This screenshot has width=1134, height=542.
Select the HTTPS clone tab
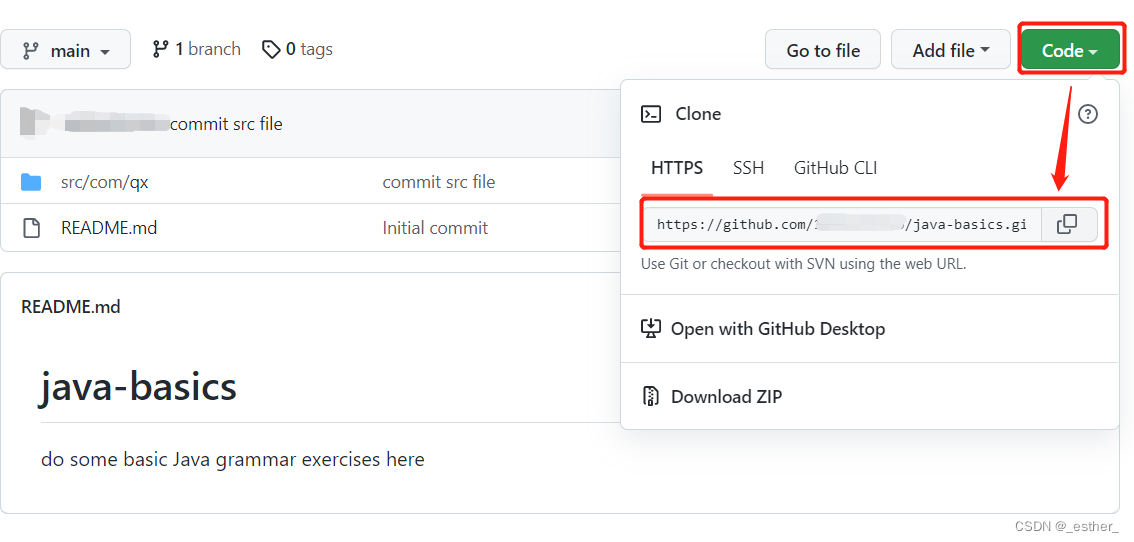click(677, 168)
